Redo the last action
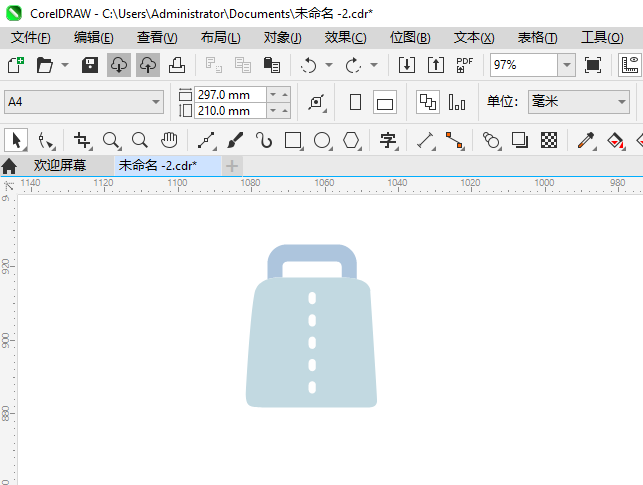The width and height of the screenshot is (643, 485). click(x=353, y=65)
